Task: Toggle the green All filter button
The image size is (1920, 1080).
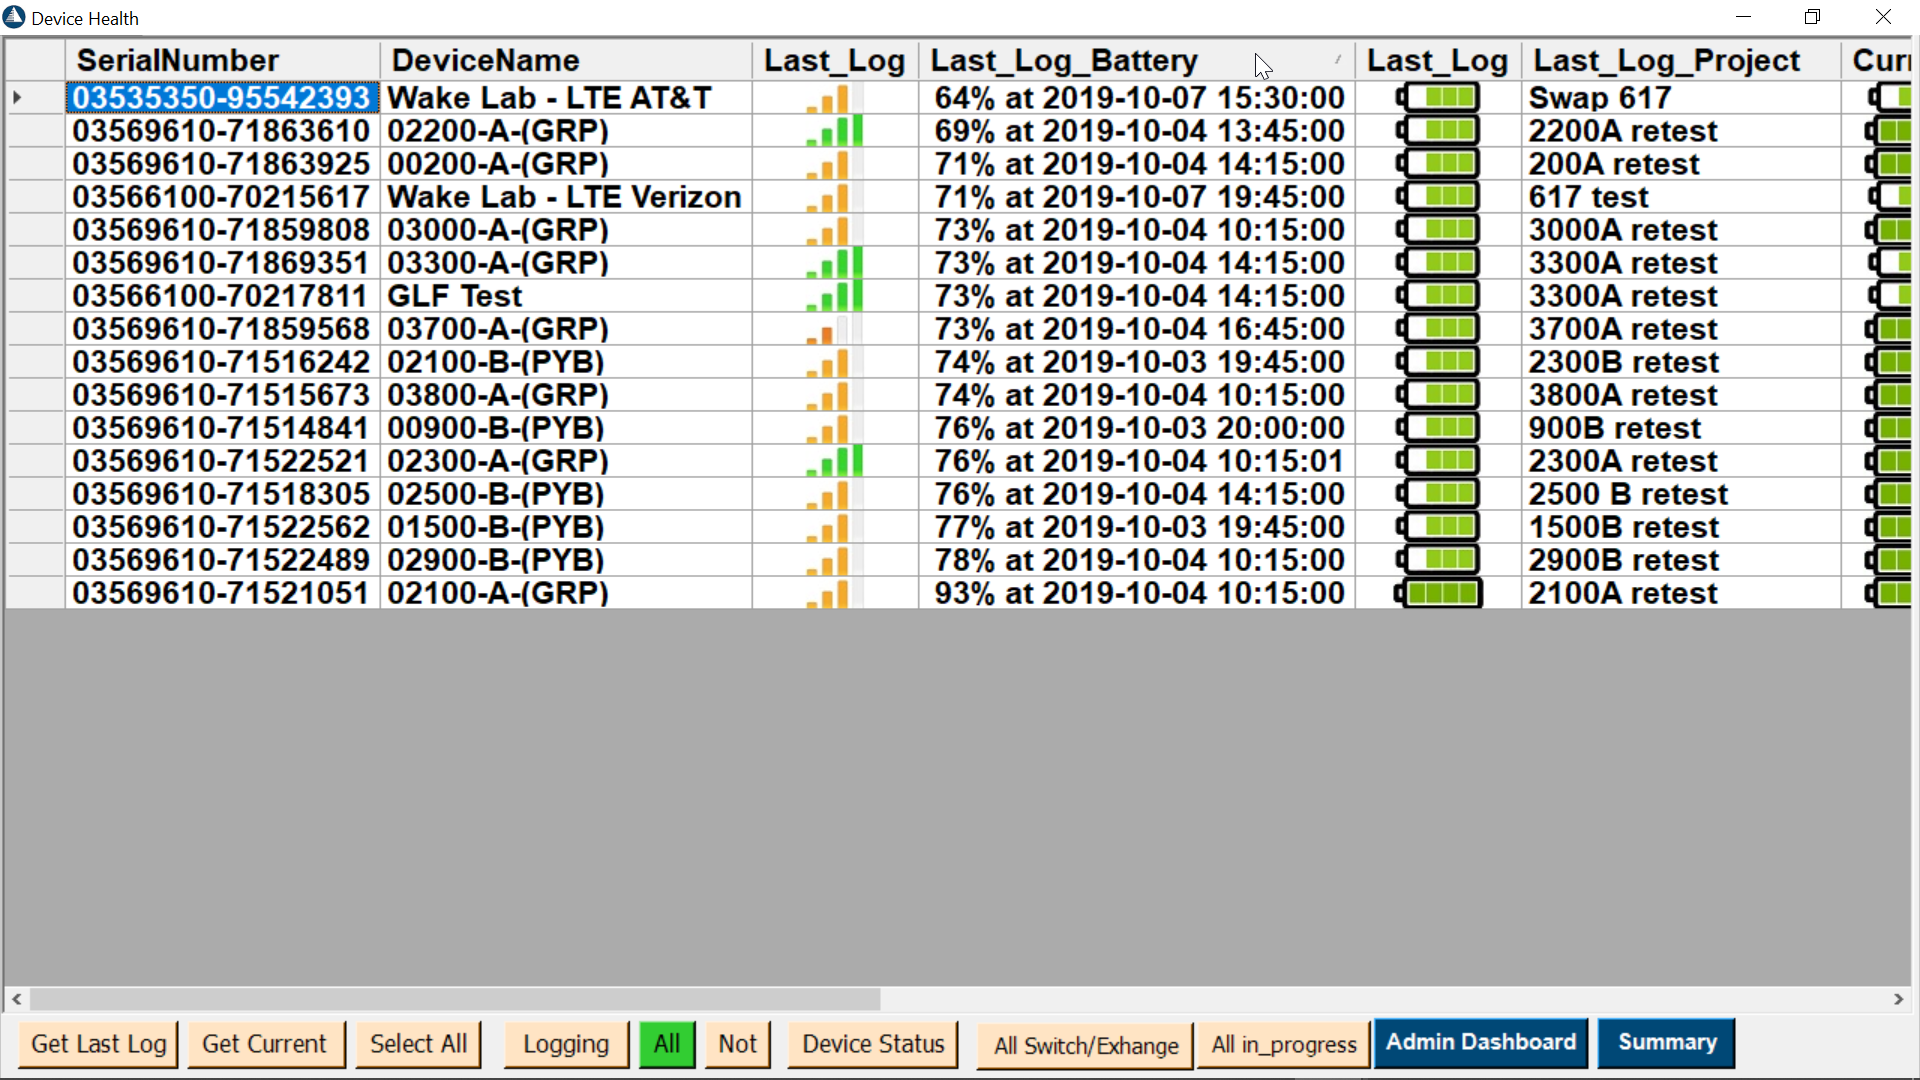Action: click(x=667, y=1044)
